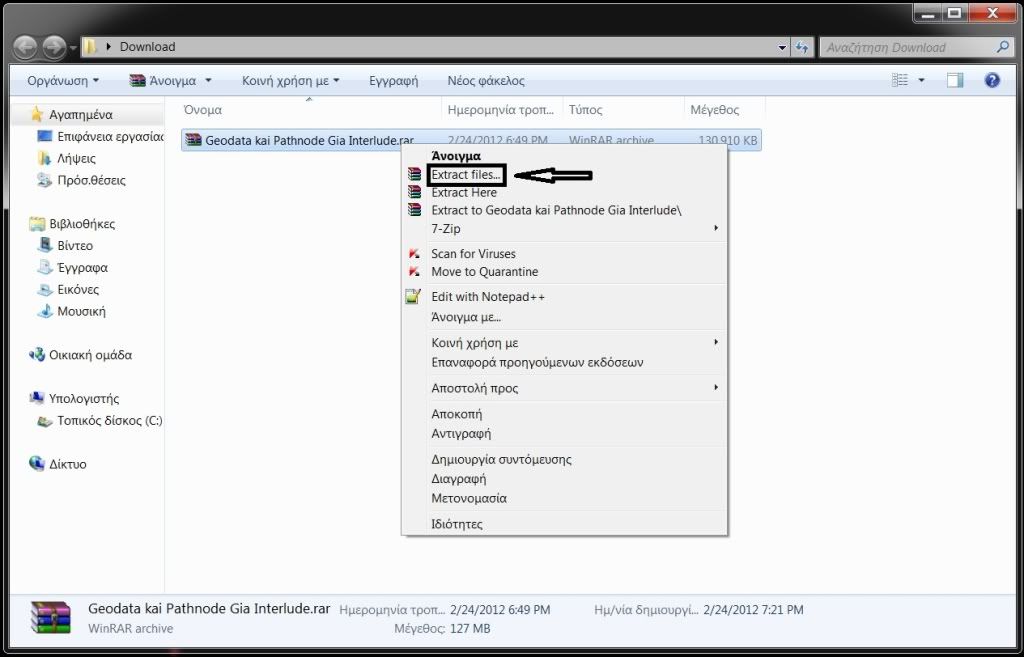Click the Εγγραφή toolbar button
The width and height of the screenshot is (1024, 657).
[x=393, y=81]
